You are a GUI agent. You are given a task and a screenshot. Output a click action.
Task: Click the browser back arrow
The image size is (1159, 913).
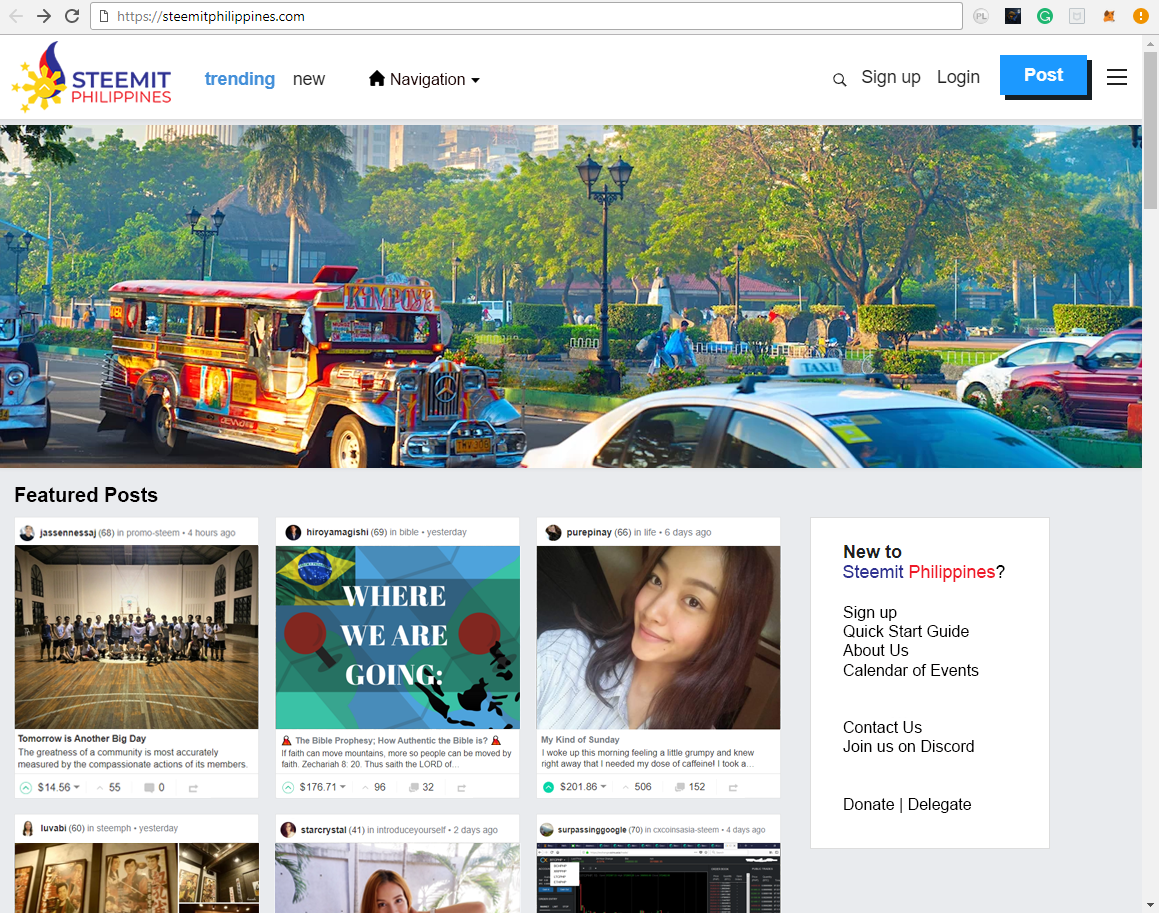[x=16, y=16]
